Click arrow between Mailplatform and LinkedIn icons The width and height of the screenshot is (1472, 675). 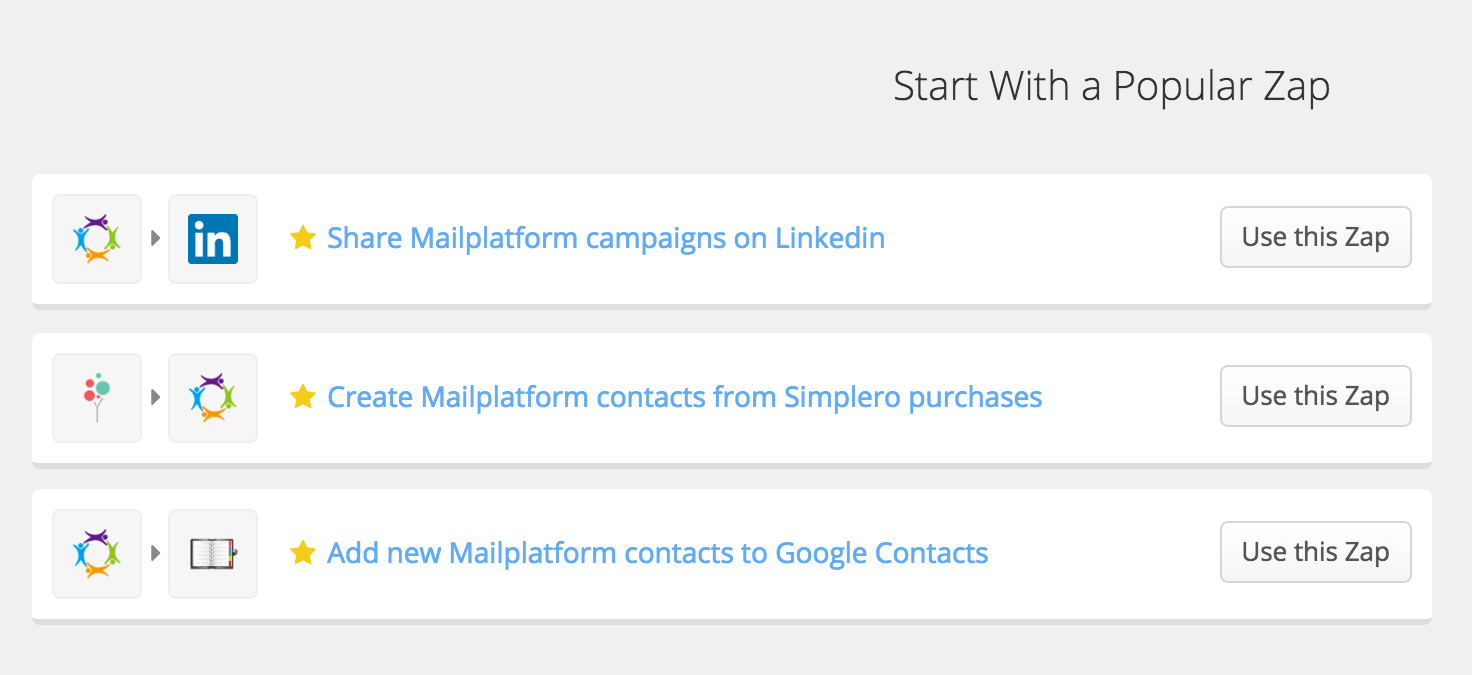(155, 239)
